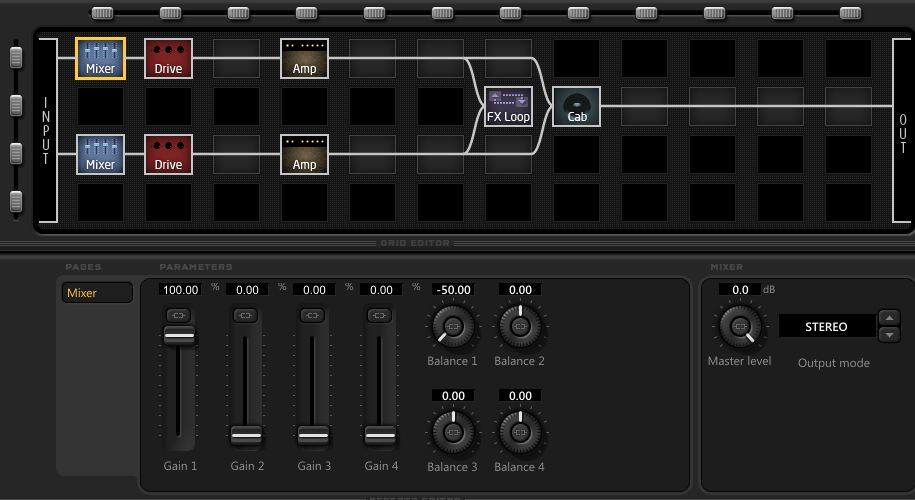Select the lower-row Amp block
The image size is (915, 500).
tap(304, 155)
